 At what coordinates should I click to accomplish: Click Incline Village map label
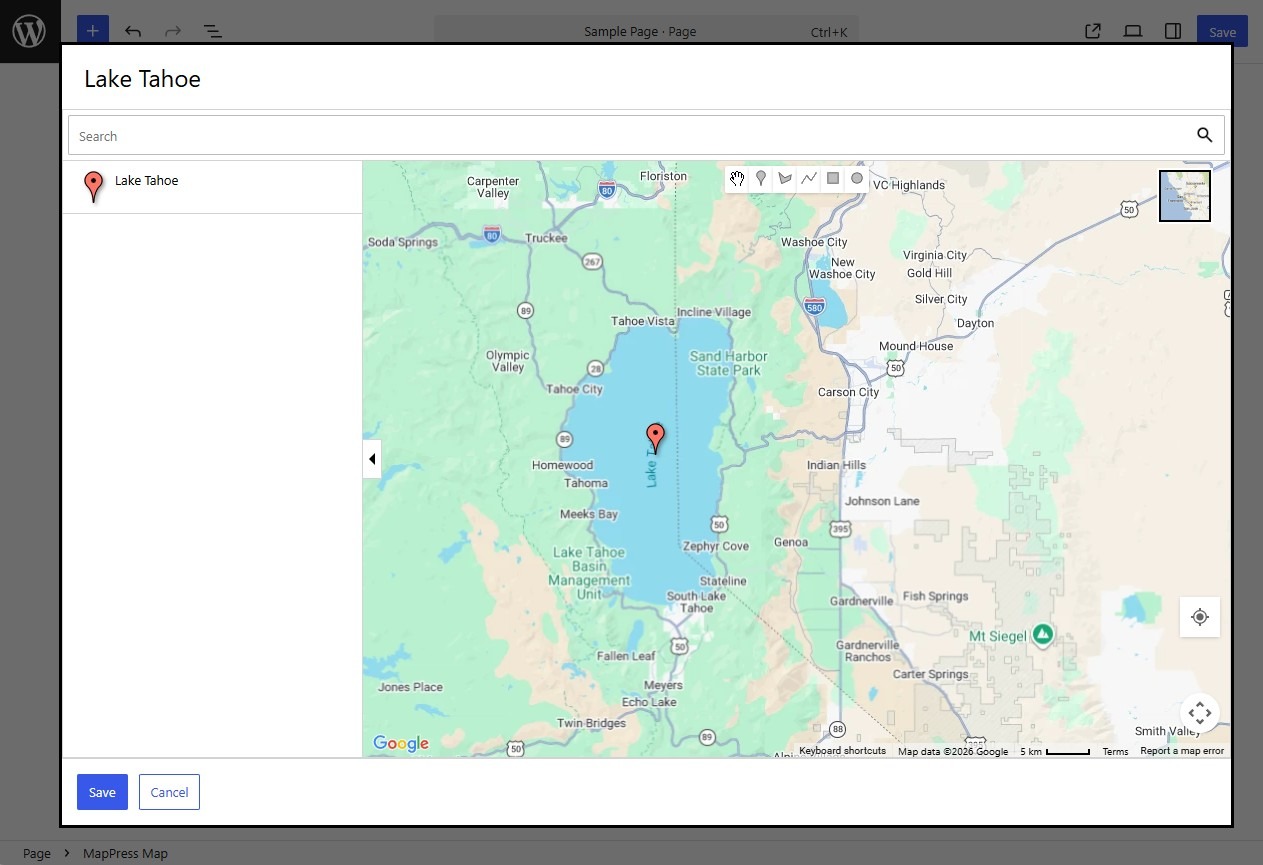[714, 312]
